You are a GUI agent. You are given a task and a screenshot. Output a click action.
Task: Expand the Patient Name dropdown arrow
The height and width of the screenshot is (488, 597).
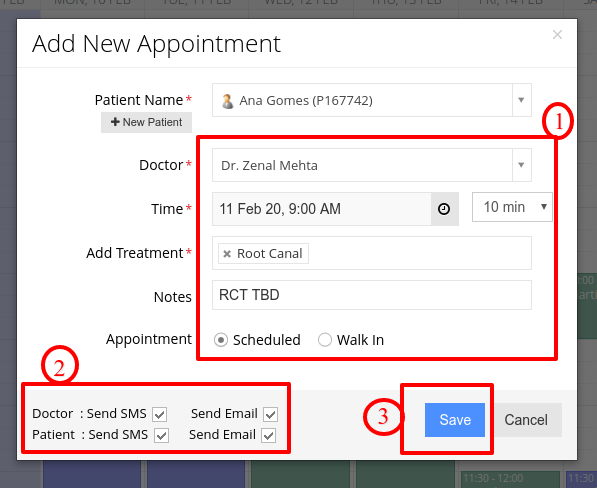(521, 100)
